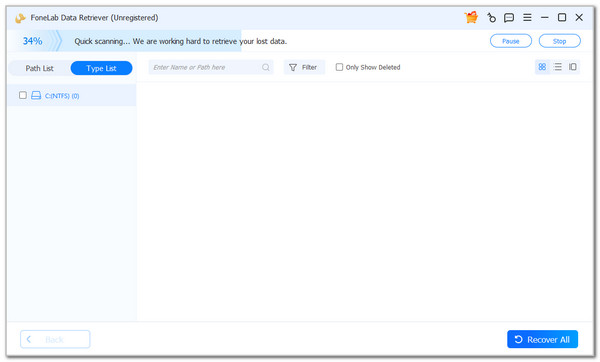Switch to detail content view icon

(573, 67)
